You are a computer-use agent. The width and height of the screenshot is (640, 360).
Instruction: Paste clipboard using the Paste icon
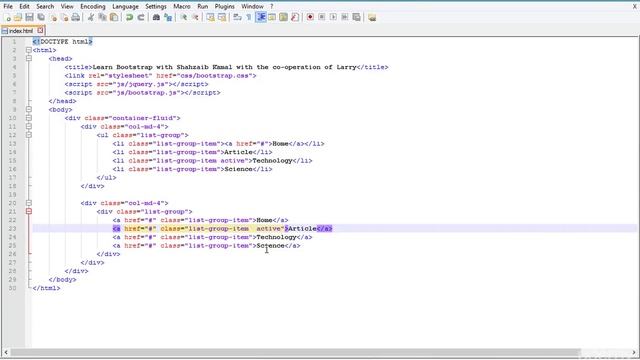[x=114, y=17]
